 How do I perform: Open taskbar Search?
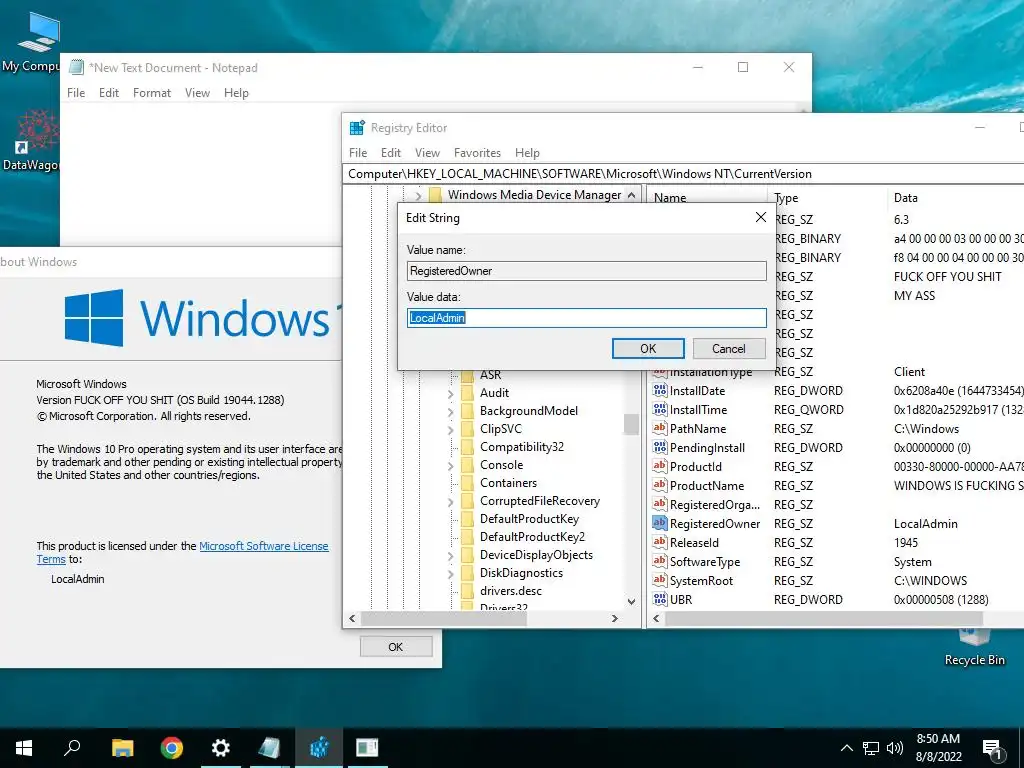(x=72, y=748)
